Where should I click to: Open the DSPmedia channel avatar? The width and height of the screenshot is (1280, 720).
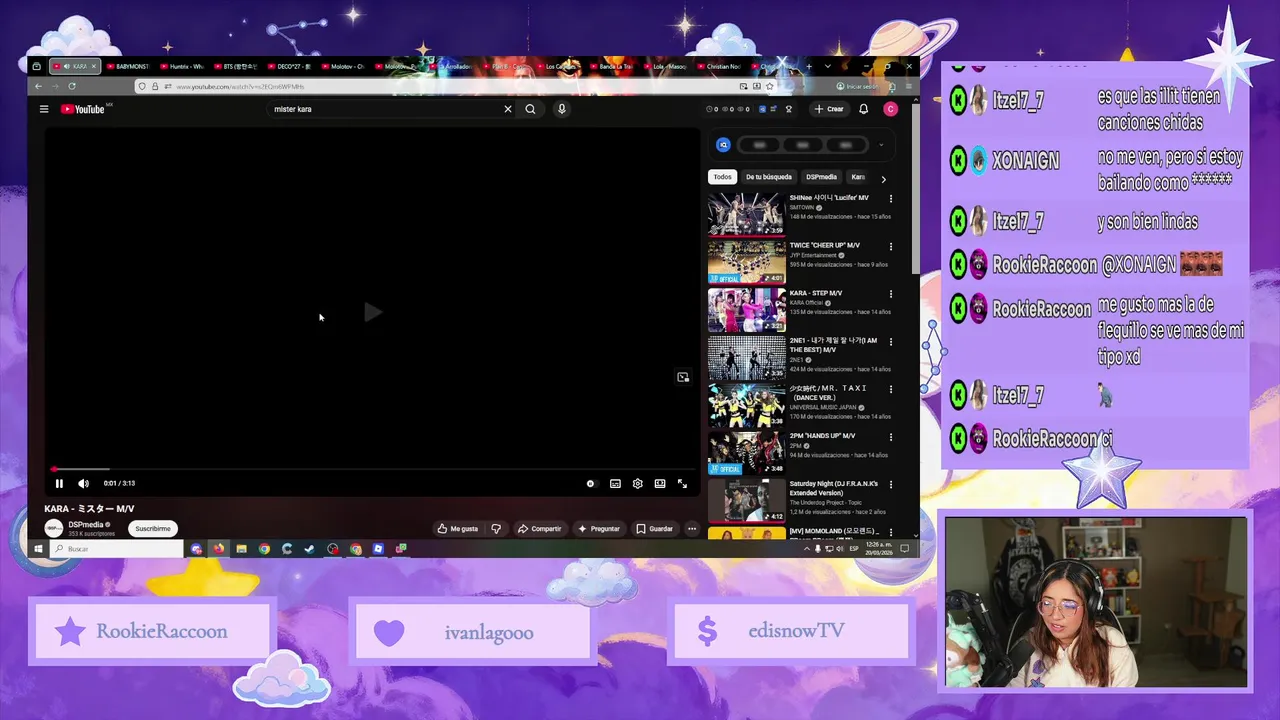[54, 528]
